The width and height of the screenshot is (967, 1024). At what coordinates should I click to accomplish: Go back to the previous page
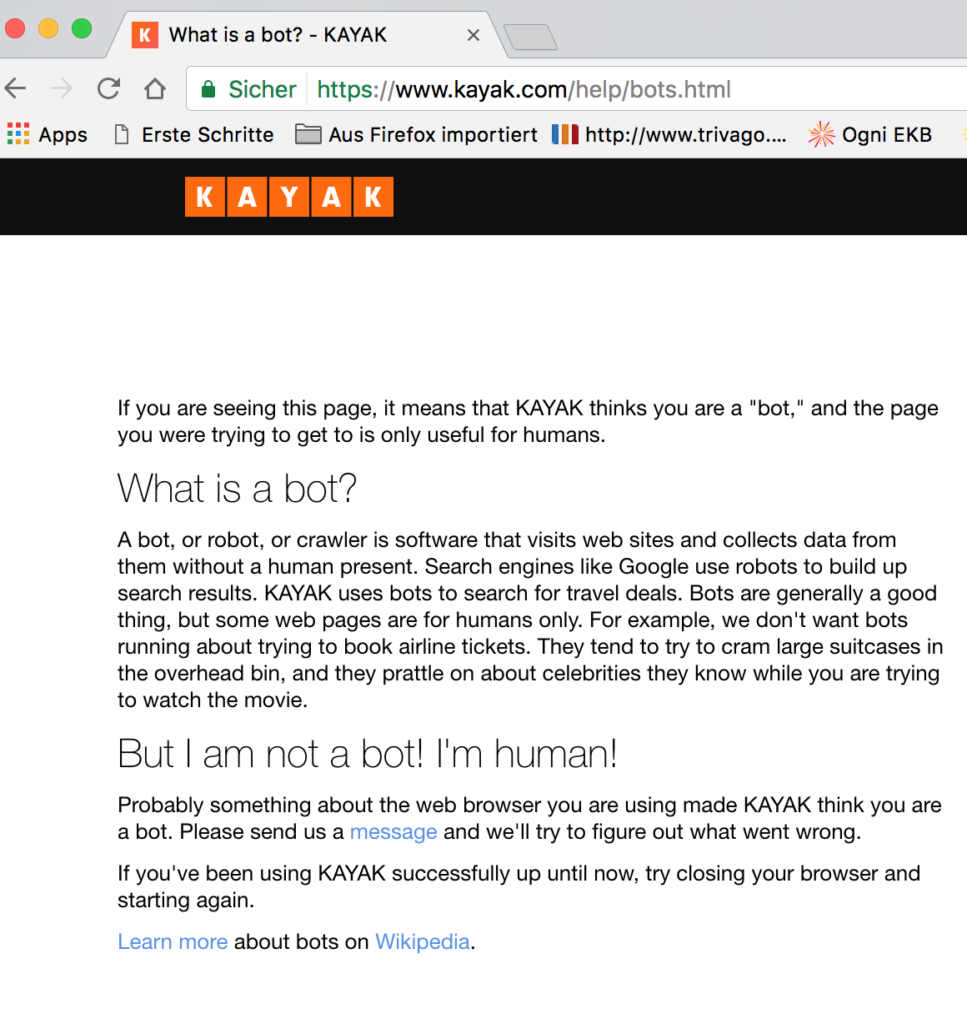[x=16, y=88]
